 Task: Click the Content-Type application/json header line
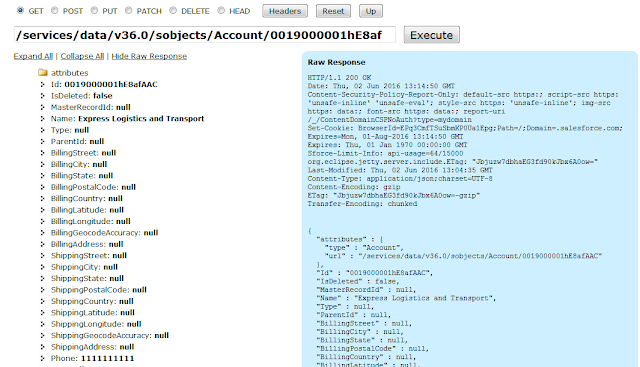click(400, 179)
